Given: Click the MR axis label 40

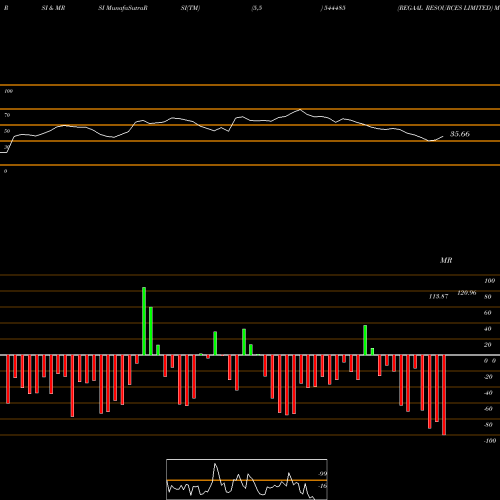Looking at the screenshot, I should (x=488, y=329).
